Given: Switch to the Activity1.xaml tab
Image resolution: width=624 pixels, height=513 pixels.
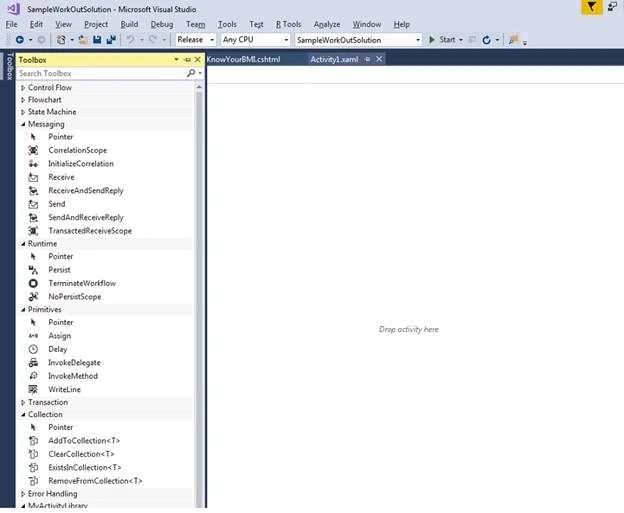Looking at the screenshot, I should coord(334,59).
